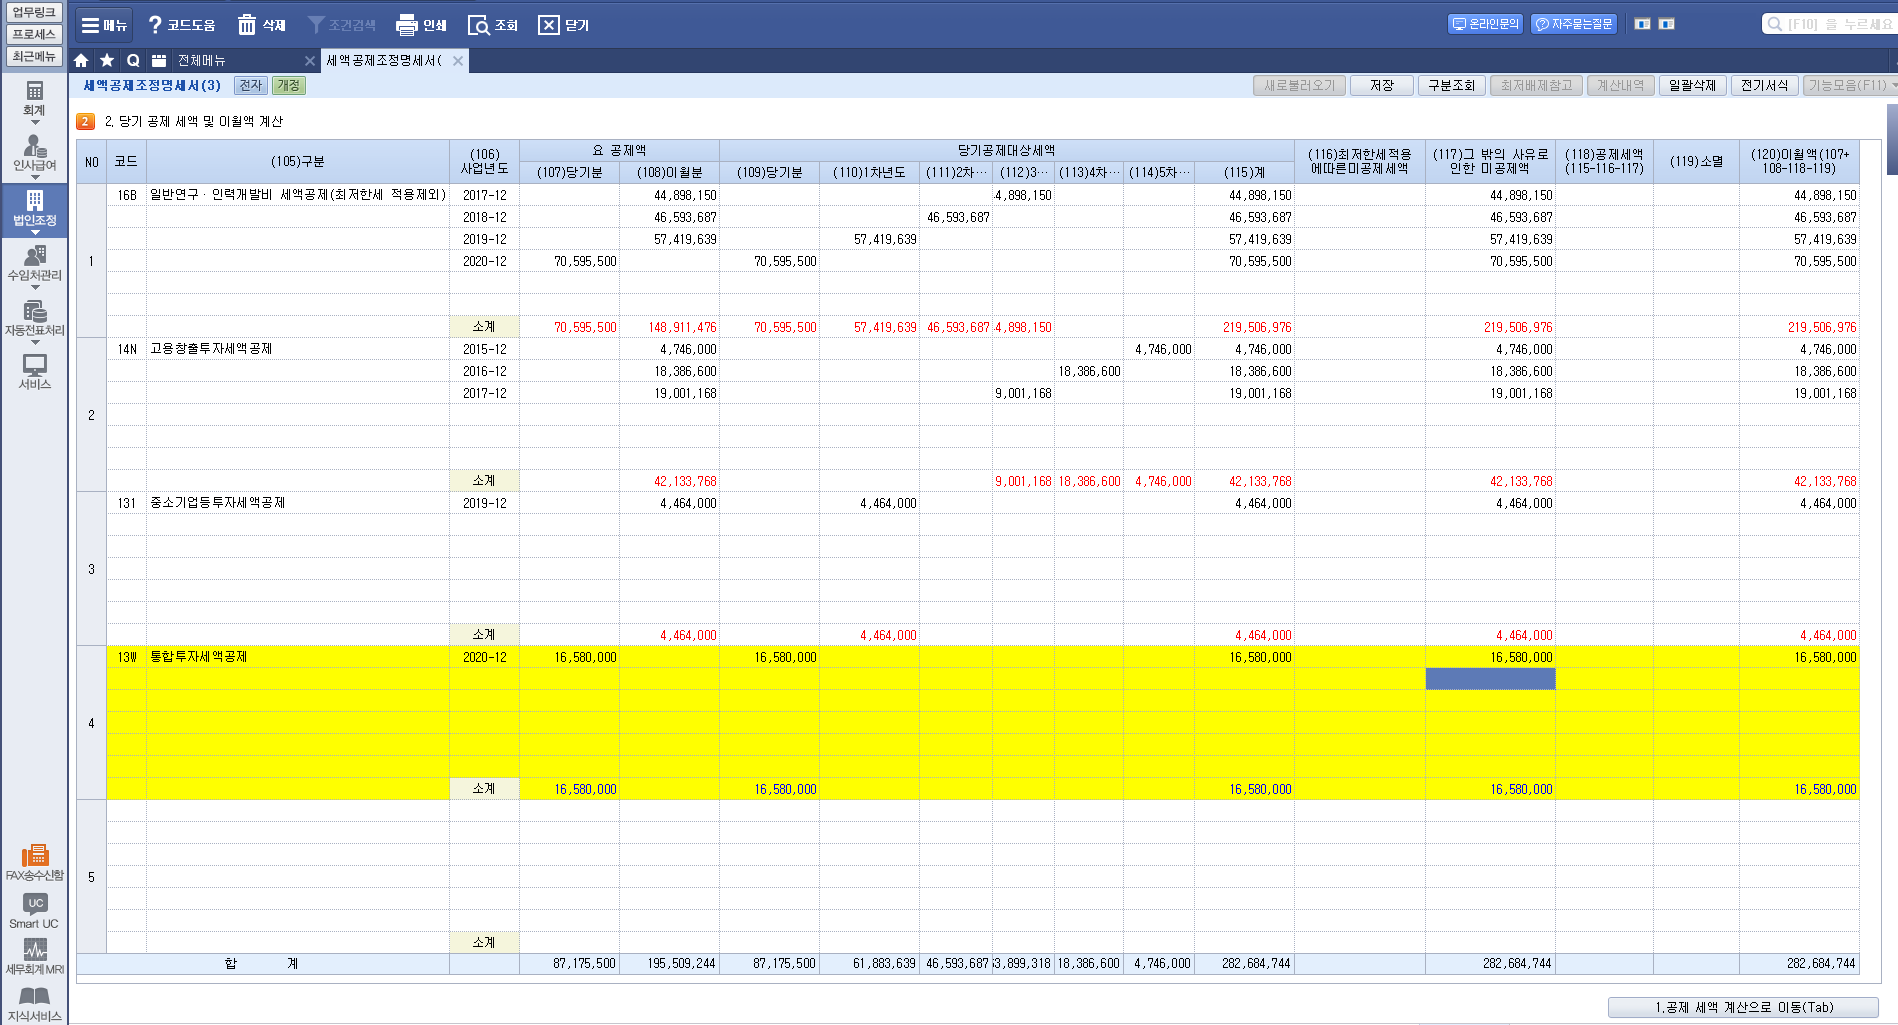Click code cell 14N

[126, 349]
